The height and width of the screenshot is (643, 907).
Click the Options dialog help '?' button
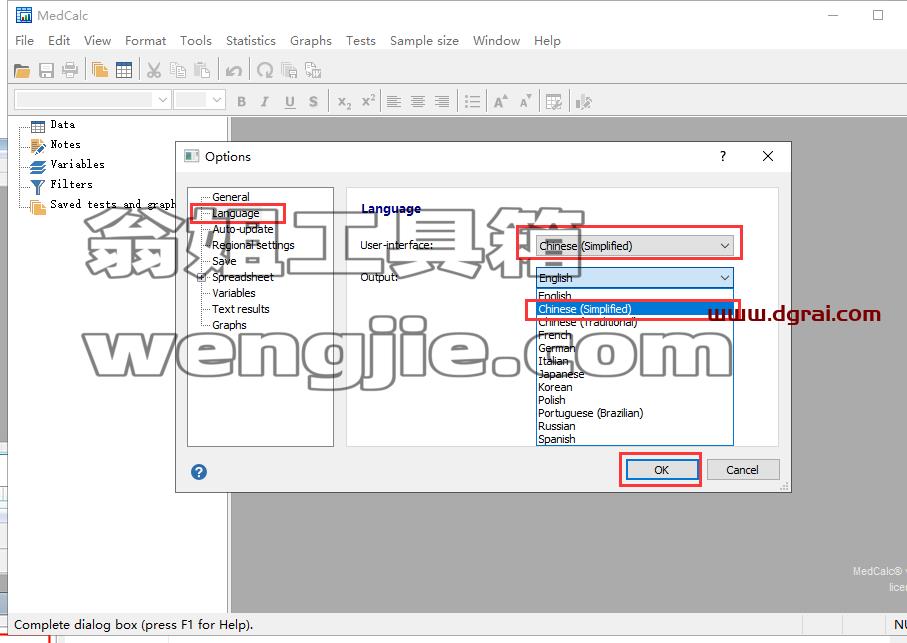[x=722, y=156]
